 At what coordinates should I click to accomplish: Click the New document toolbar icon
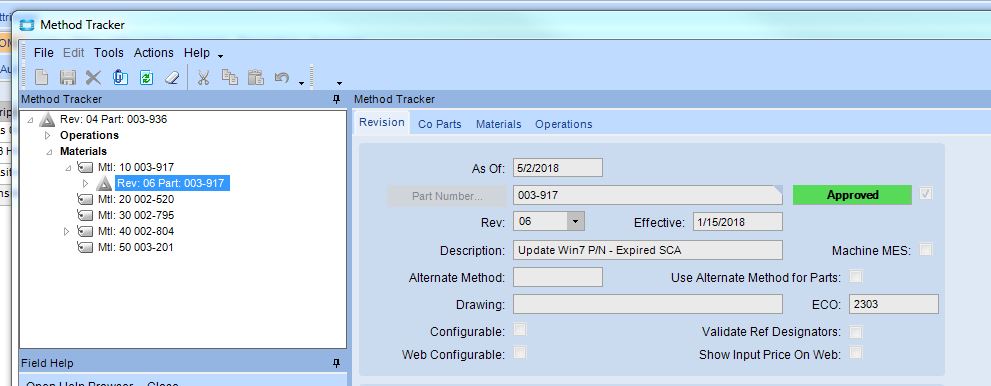[42, 78]
